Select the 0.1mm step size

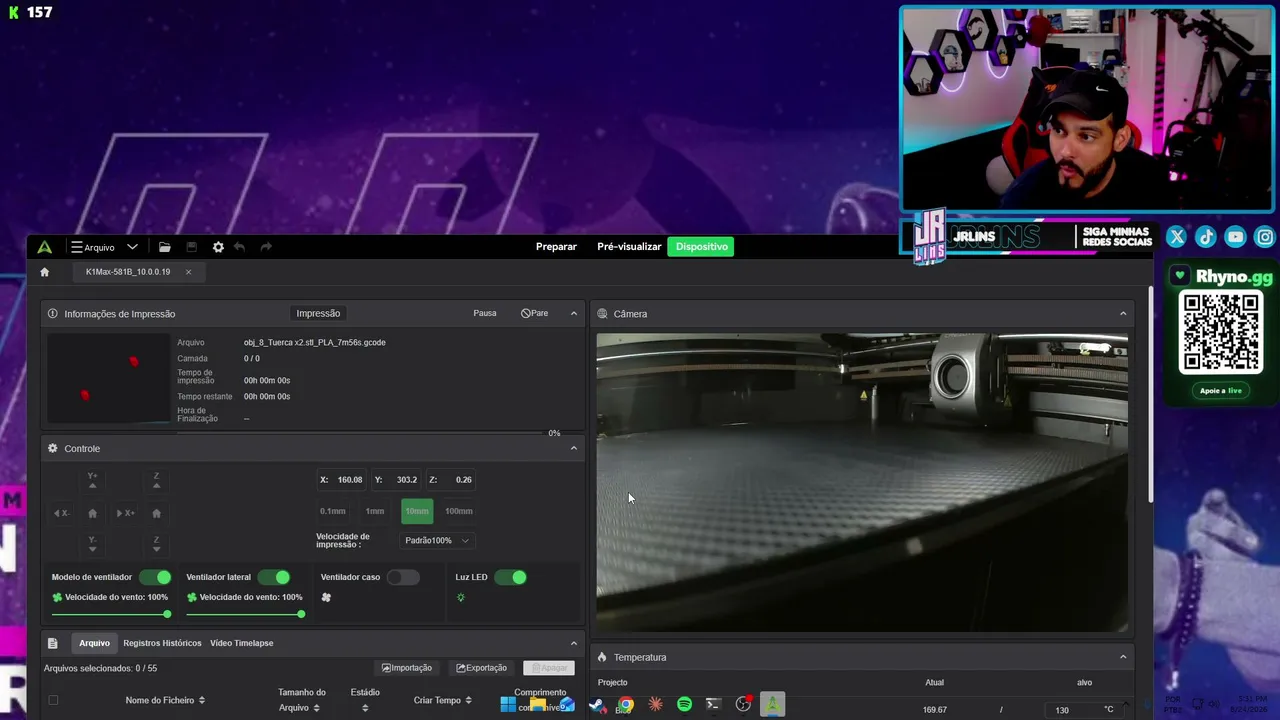coord(333,511)
